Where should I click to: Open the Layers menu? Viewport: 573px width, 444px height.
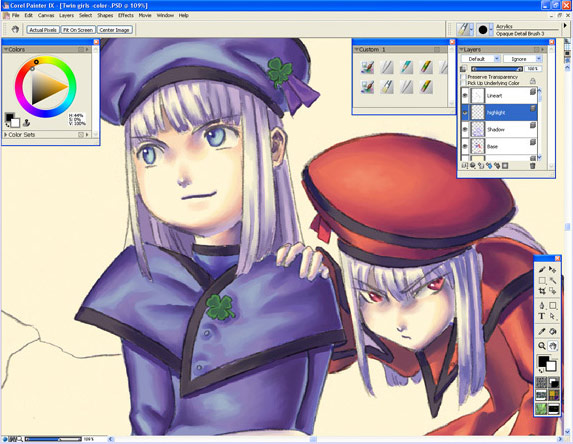pos(66,15)
